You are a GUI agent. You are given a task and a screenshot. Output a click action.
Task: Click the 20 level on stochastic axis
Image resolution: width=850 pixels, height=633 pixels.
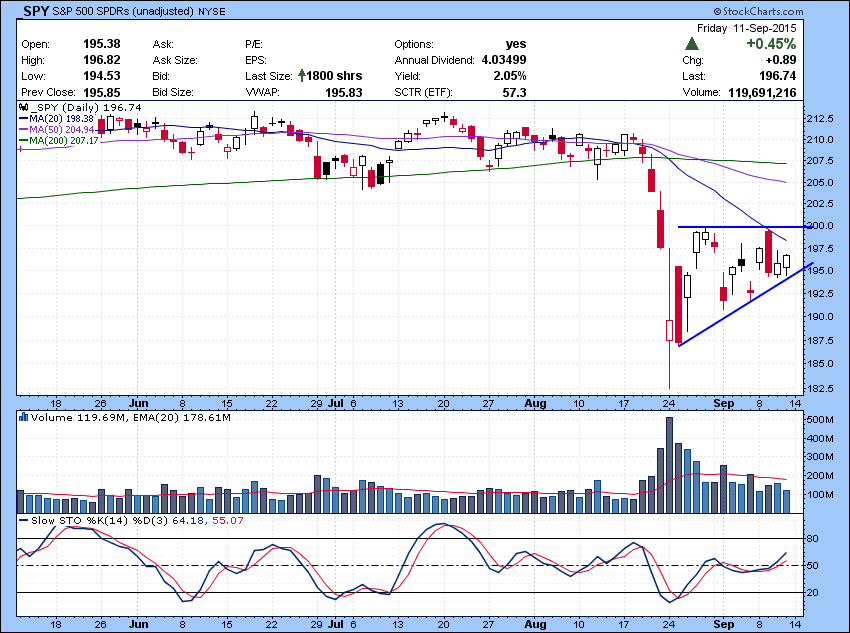[813, 592]
